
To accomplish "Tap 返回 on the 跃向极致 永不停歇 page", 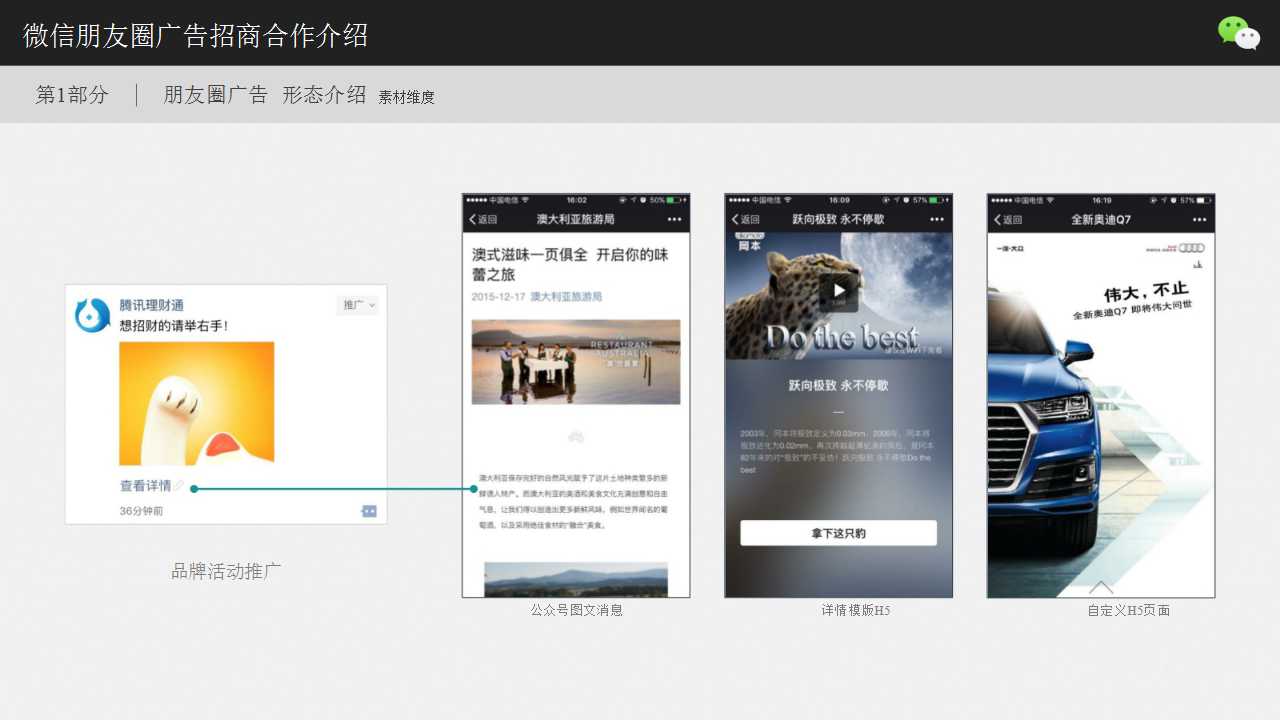I will tap(746, 220).
